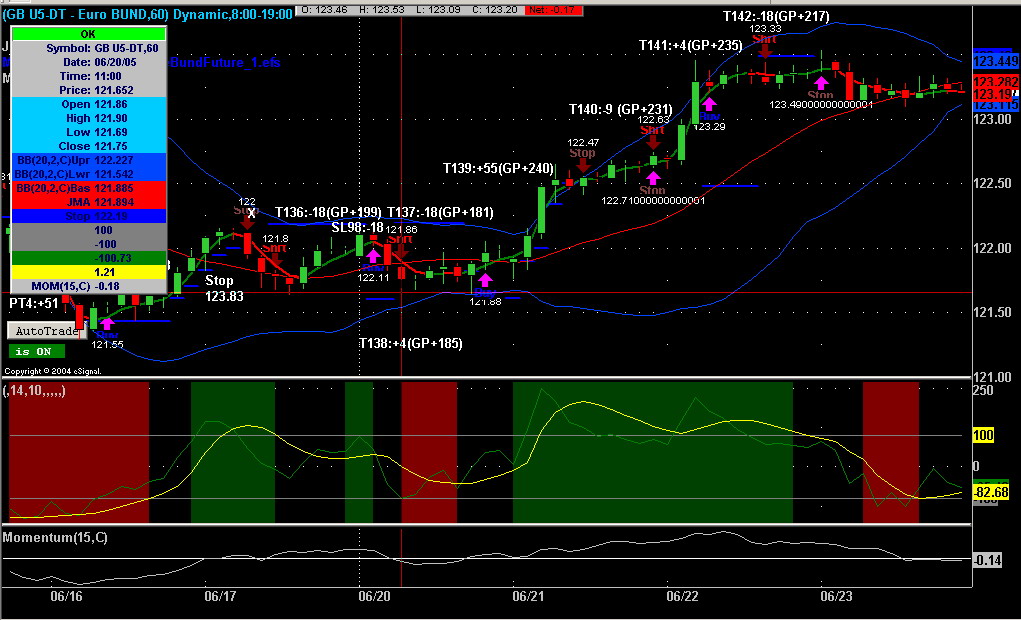Image resolution: width=1021 pixels, height=620 pixels.
Task: Click the AutoTrade button
Action: click(x=46, y=331)
